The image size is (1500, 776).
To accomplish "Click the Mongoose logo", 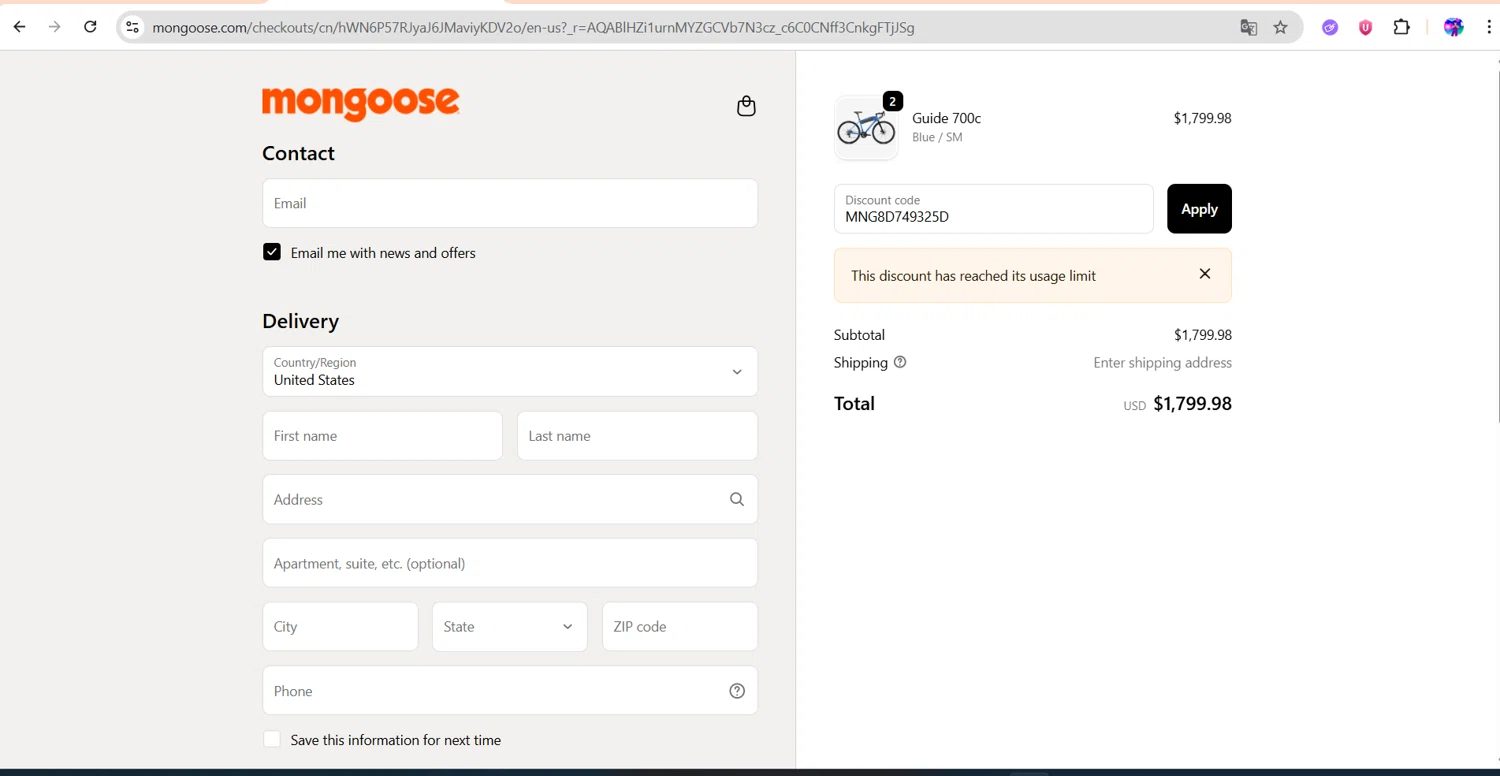I will point(361,103).
